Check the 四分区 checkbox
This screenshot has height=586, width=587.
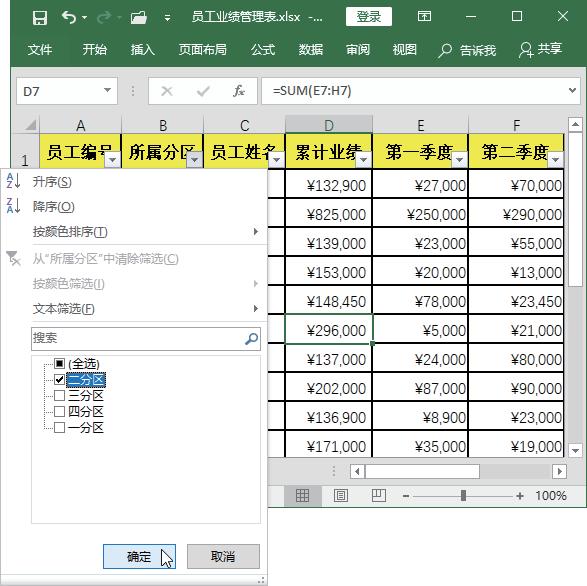59,412
